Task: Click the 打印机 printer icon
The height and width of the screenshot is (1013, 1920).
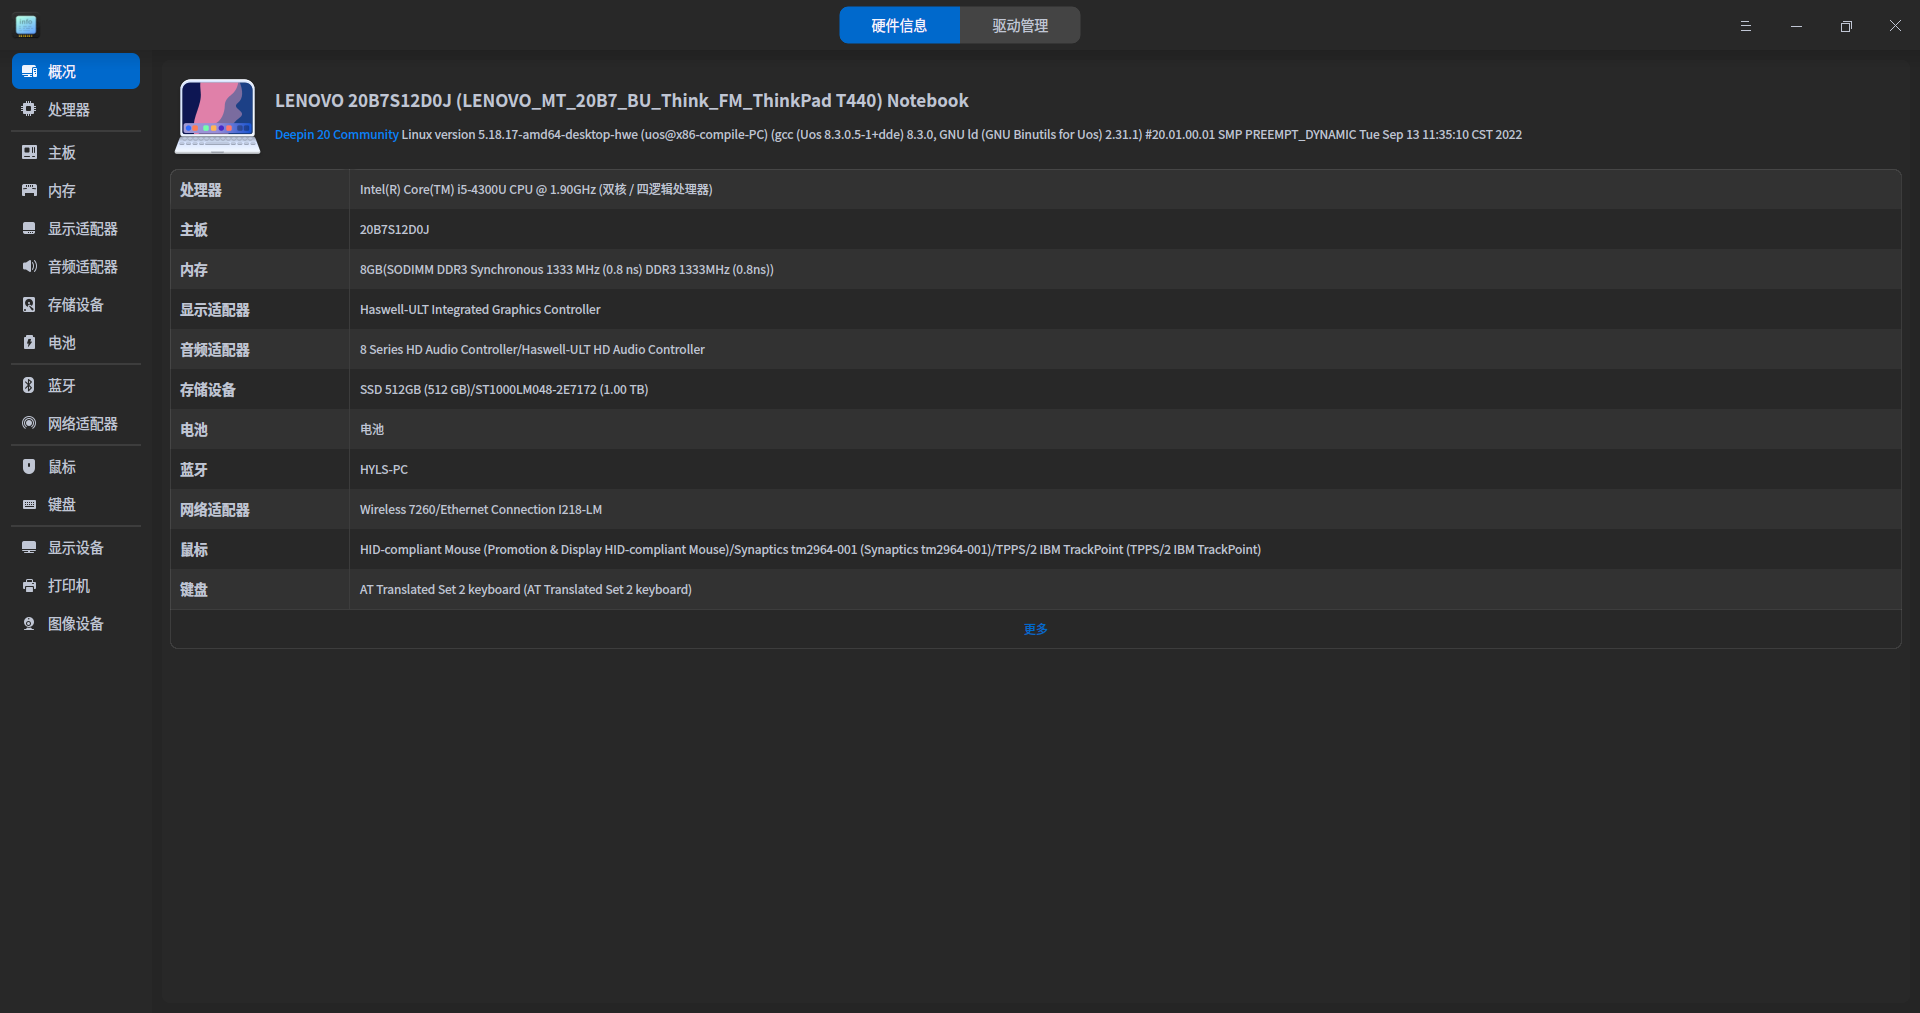Action: pyautogui.click(x=29, y=585)
